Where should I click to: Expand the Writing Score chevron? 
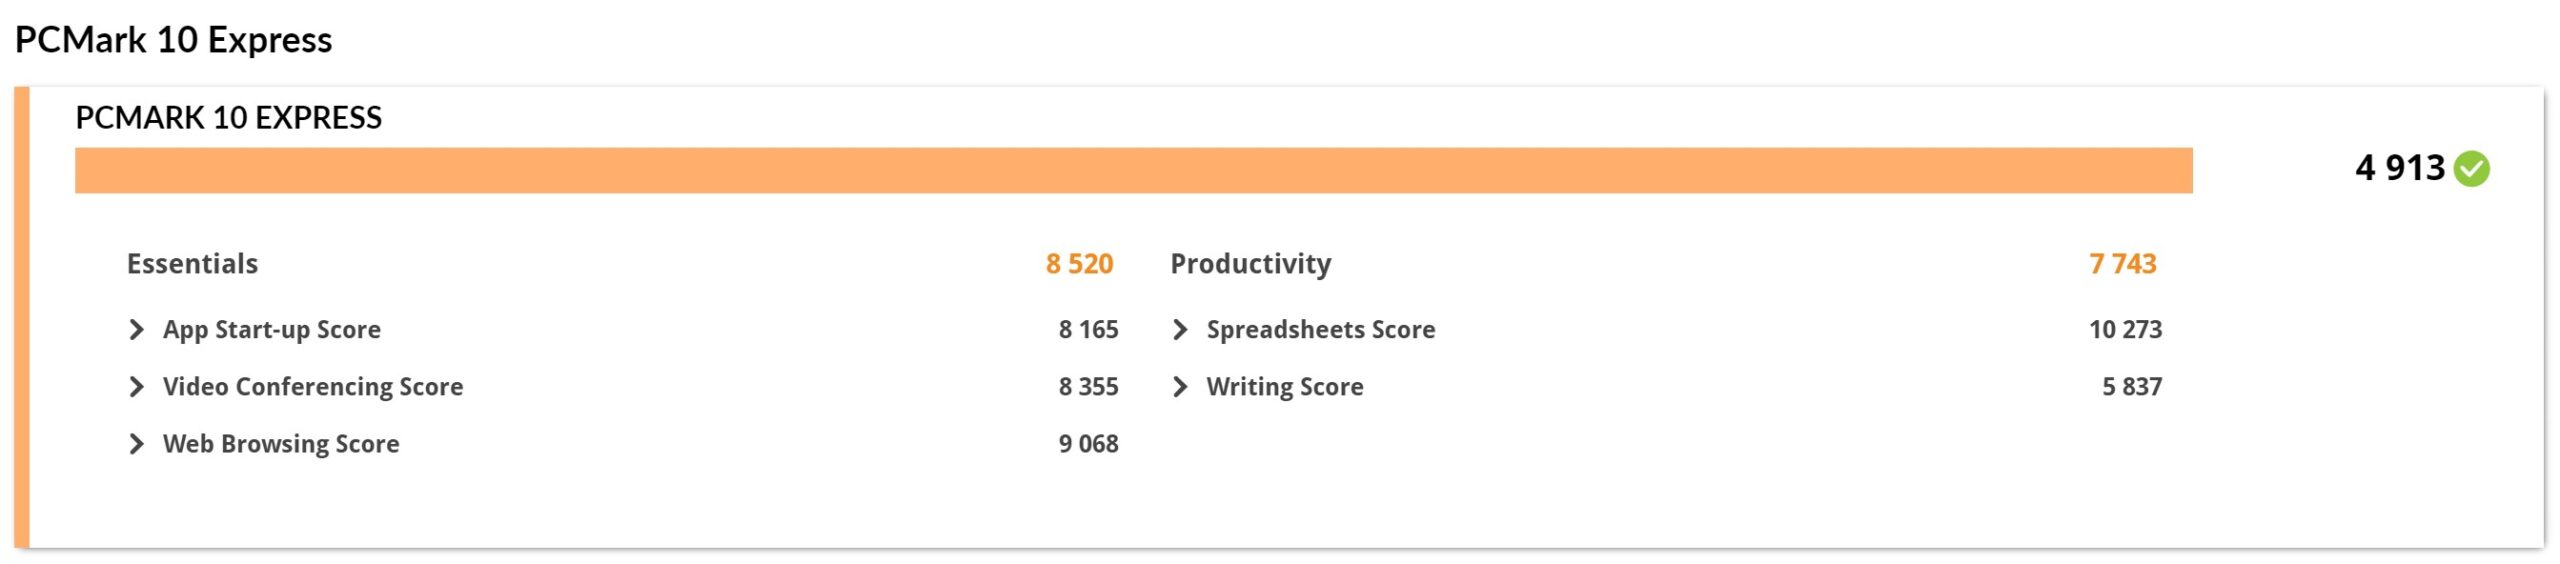click(x=1180, y=387)
